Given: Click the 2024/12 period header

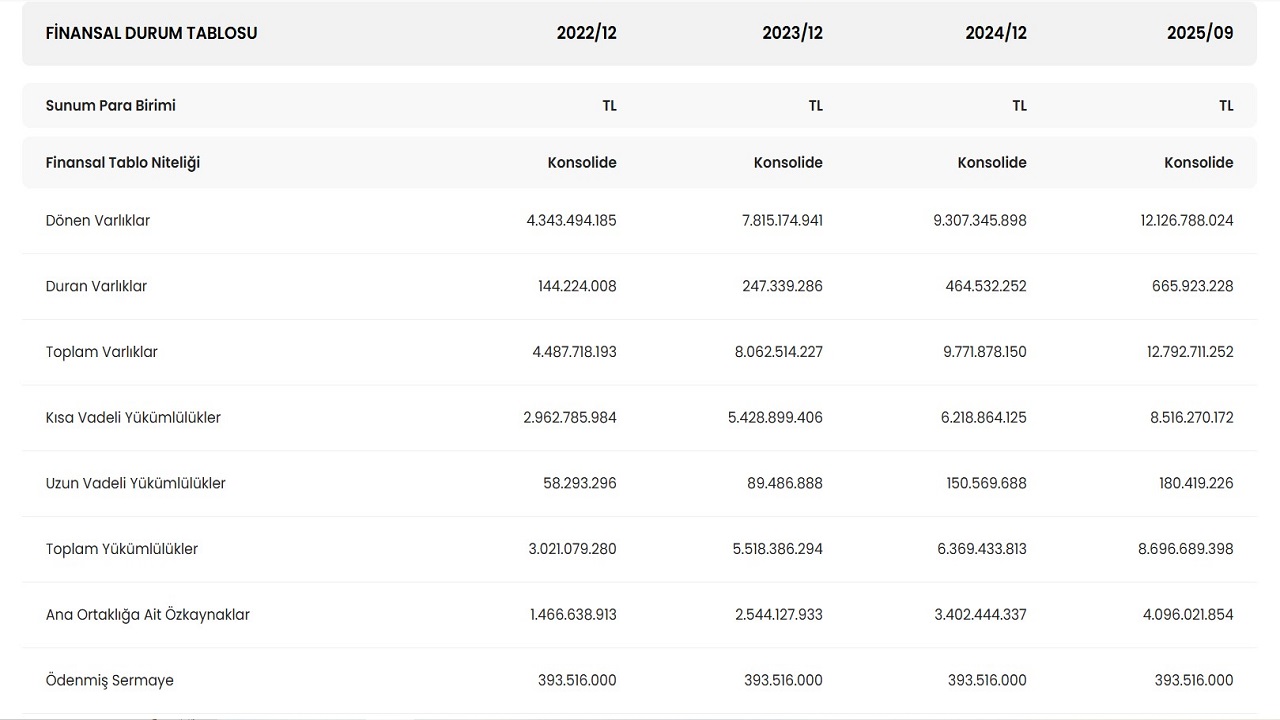Looking at the screenshot, I should pyautogui.click(x=995, y=33).
